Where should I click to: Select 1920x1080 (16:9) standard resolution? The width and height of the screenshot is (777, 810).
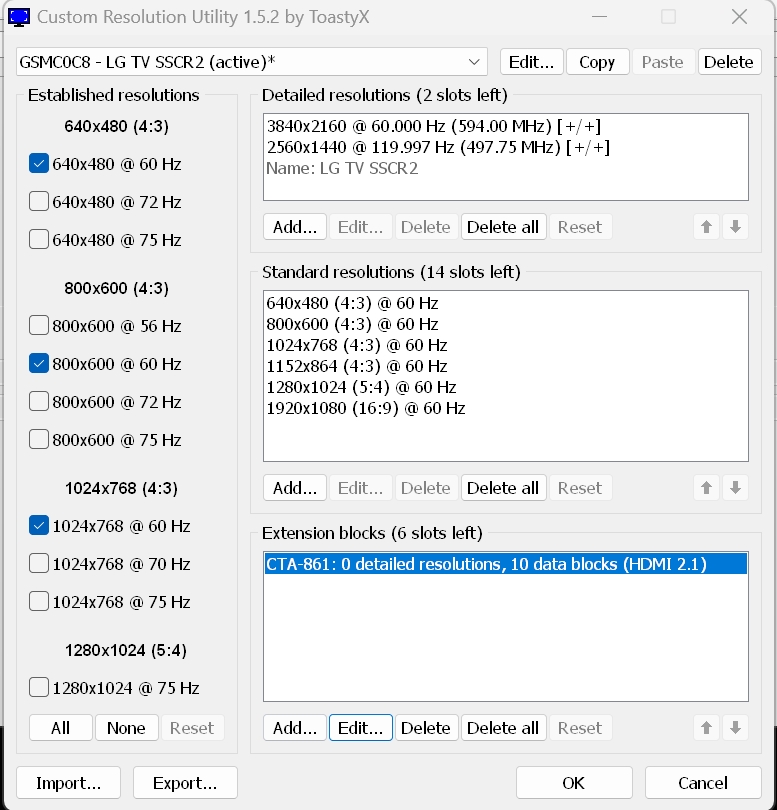[366, 408]
